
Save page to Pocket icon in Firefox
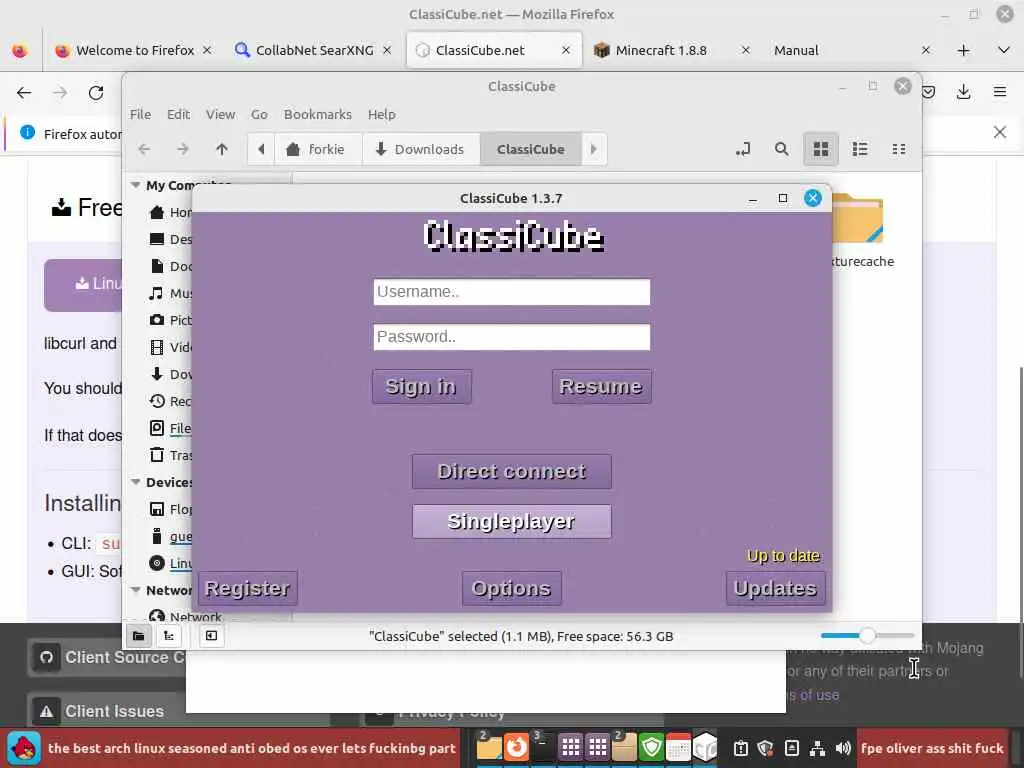[x=928, y=92]
